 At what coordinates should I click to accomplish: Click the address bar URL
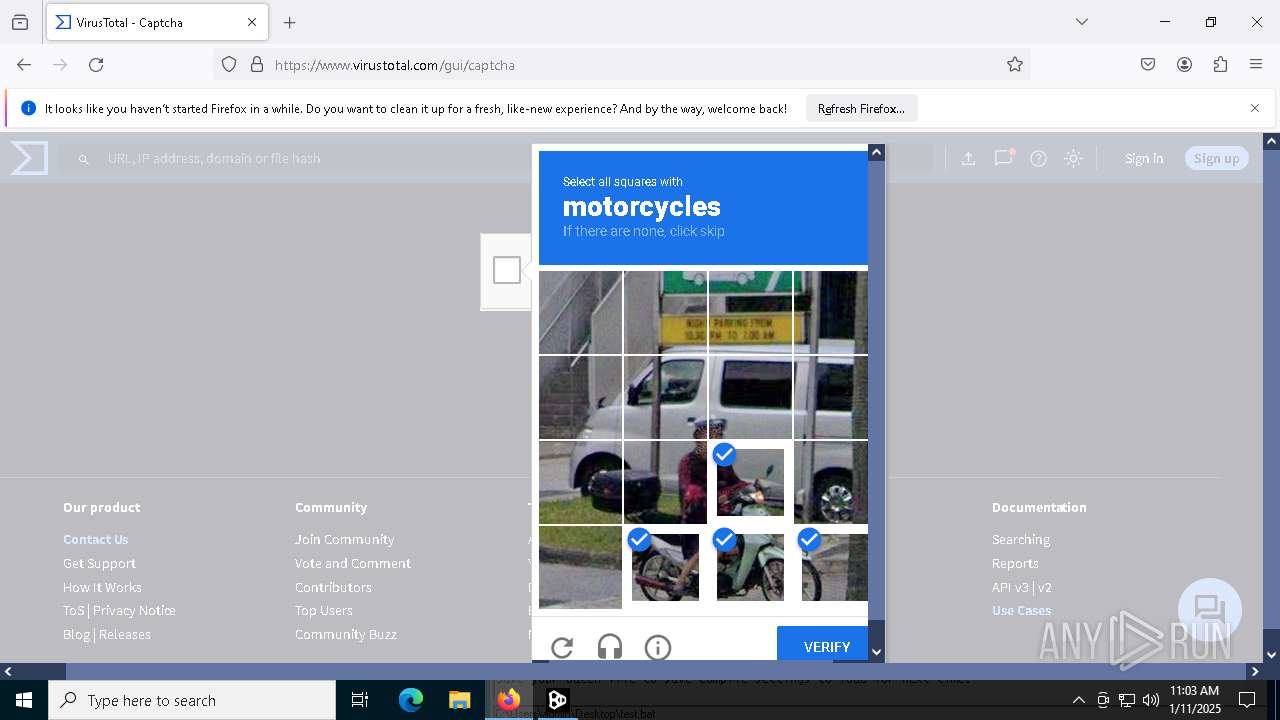[395, 65]
